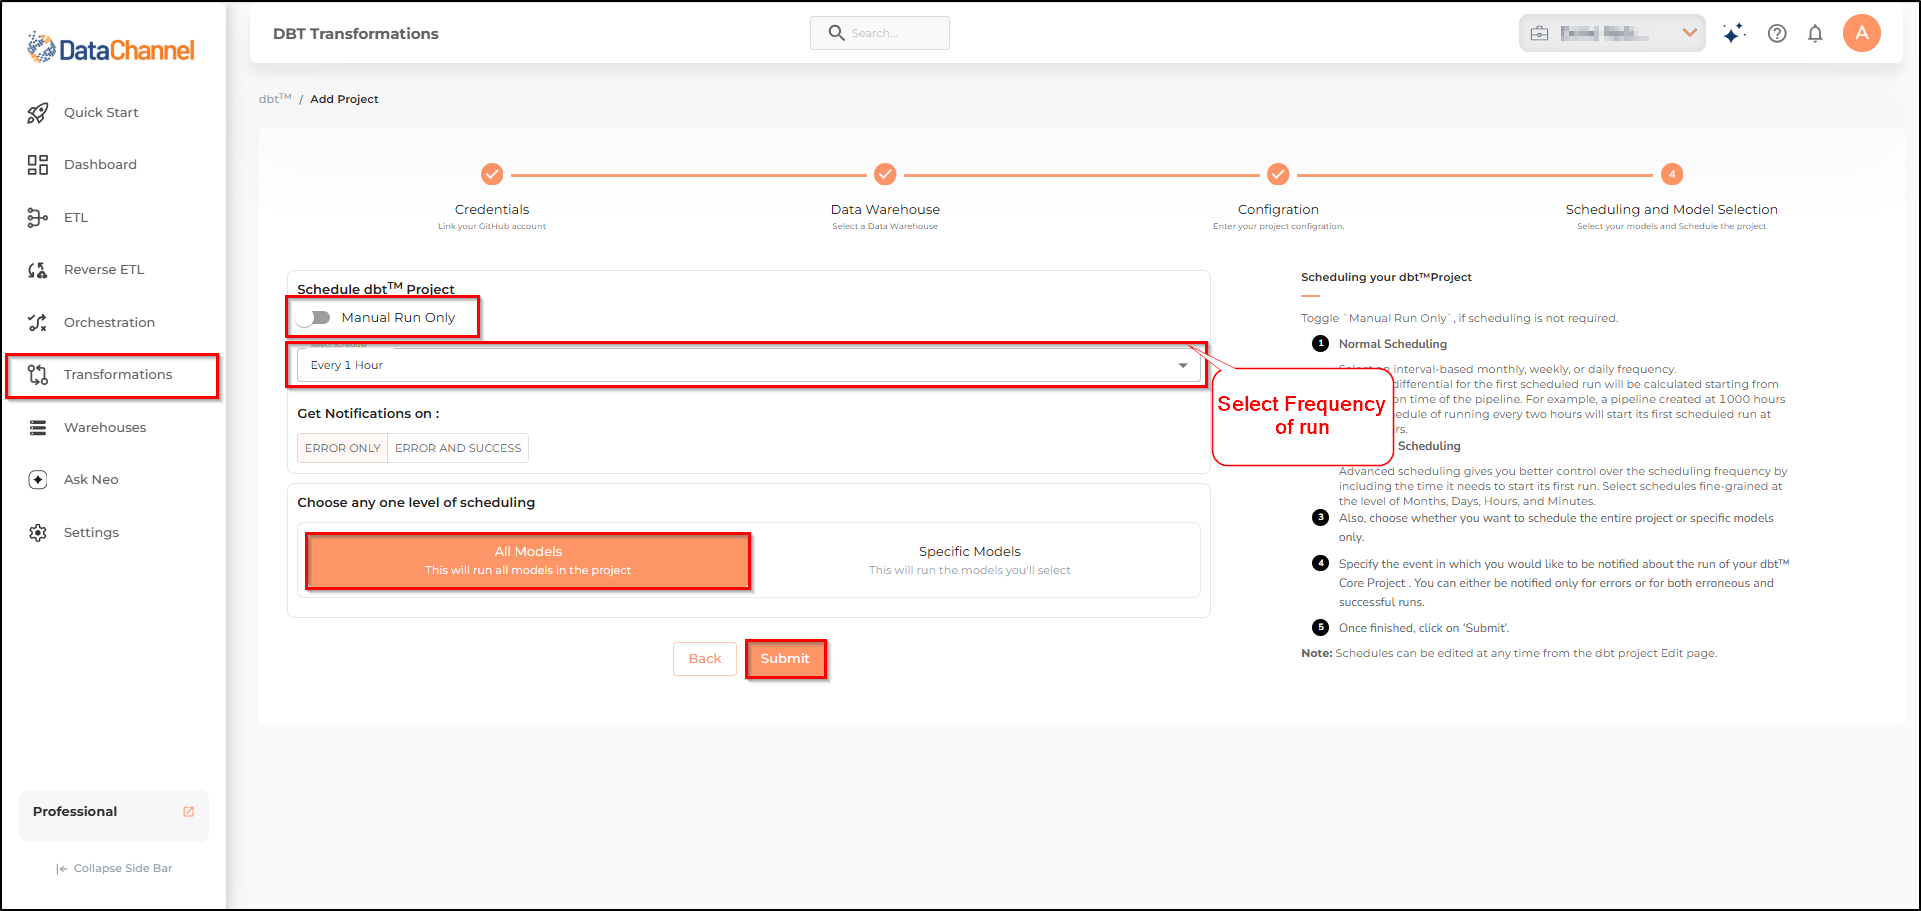Open Ask Neo in the sidebar
1921x911 pixels.
click(x=91, y=480)
